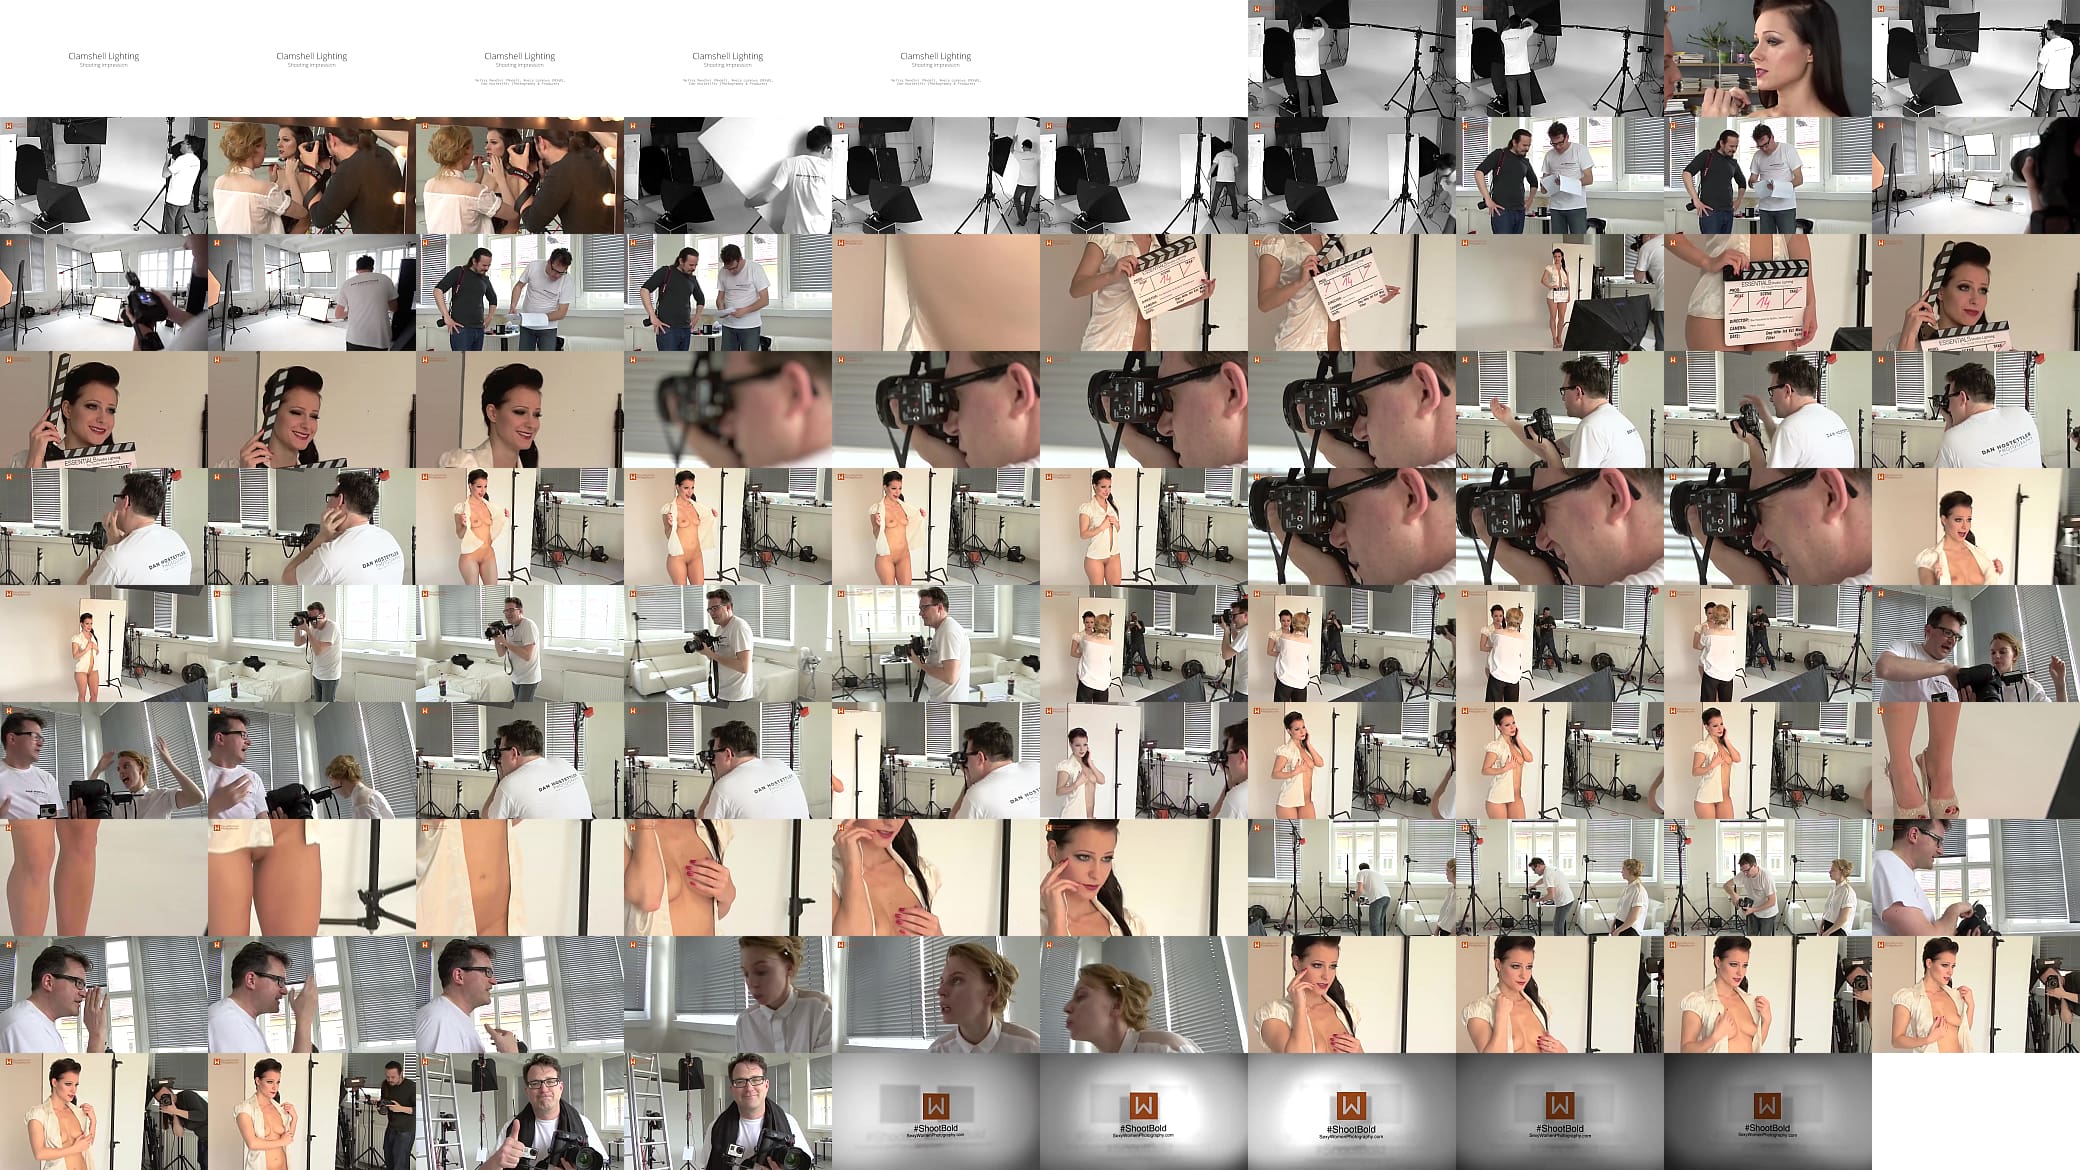The image size is (2080, 1170).
Task: Open the frame showing woman's face near bookshelf
Action: coord(1768,58)
